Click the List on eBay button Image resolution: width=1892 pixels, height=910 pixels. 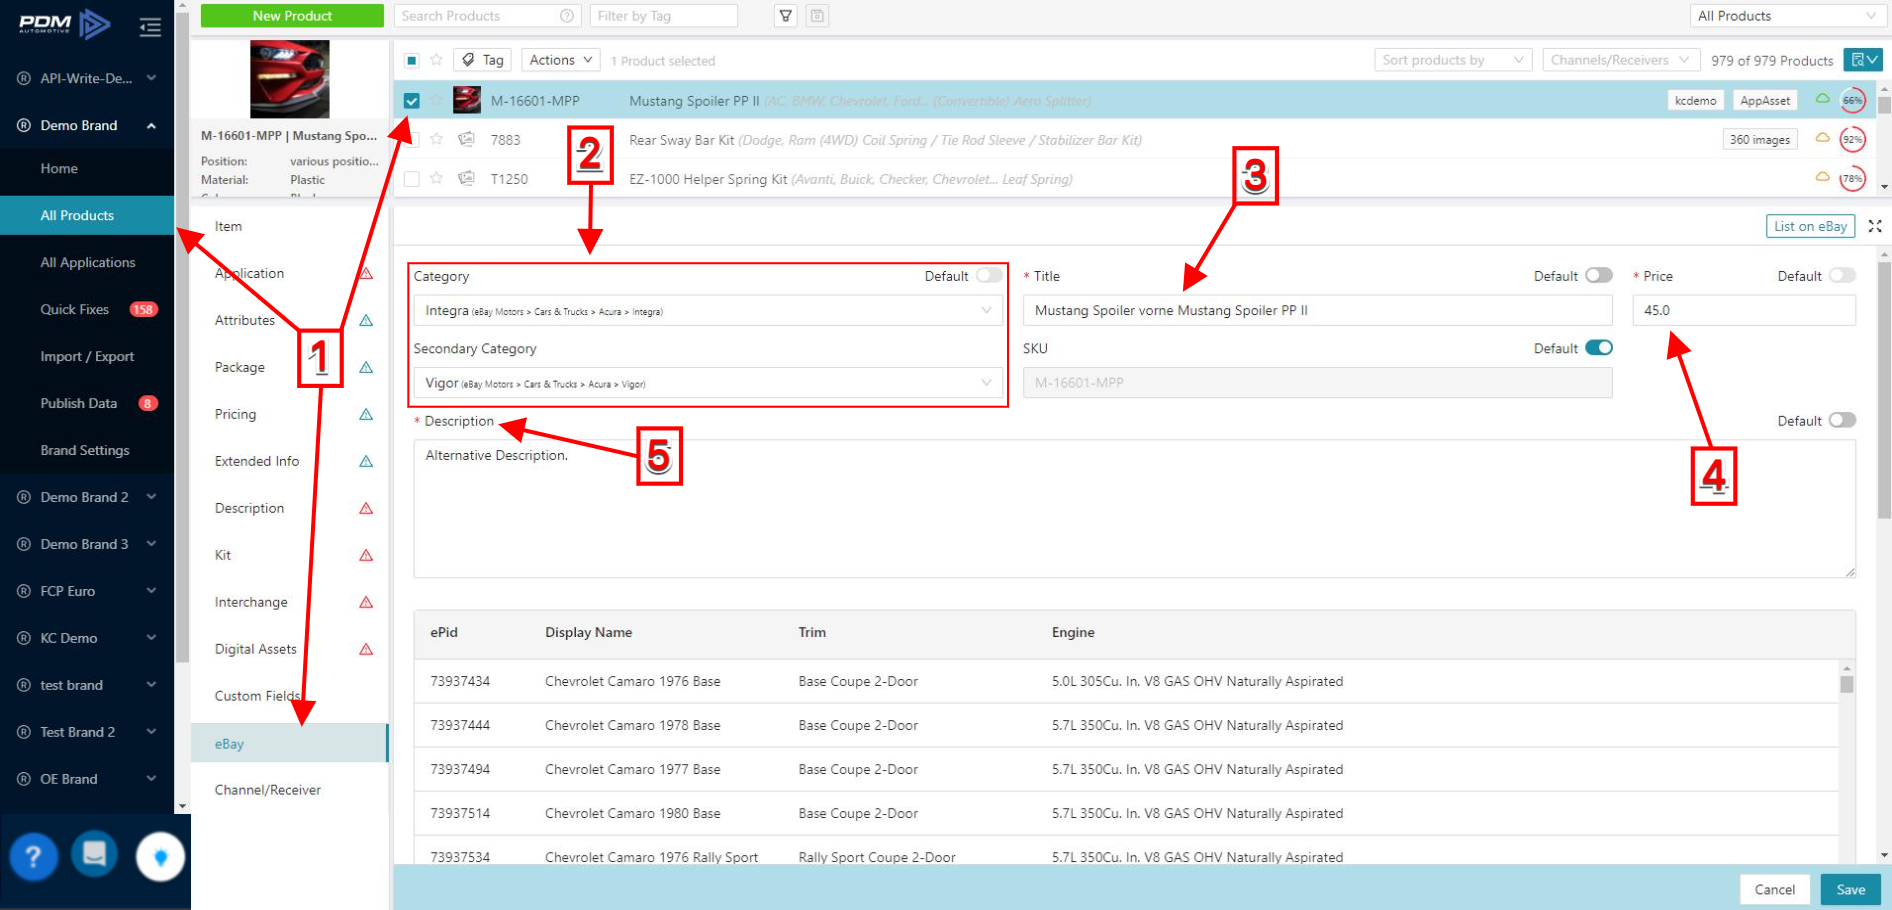coord(1810,226)
